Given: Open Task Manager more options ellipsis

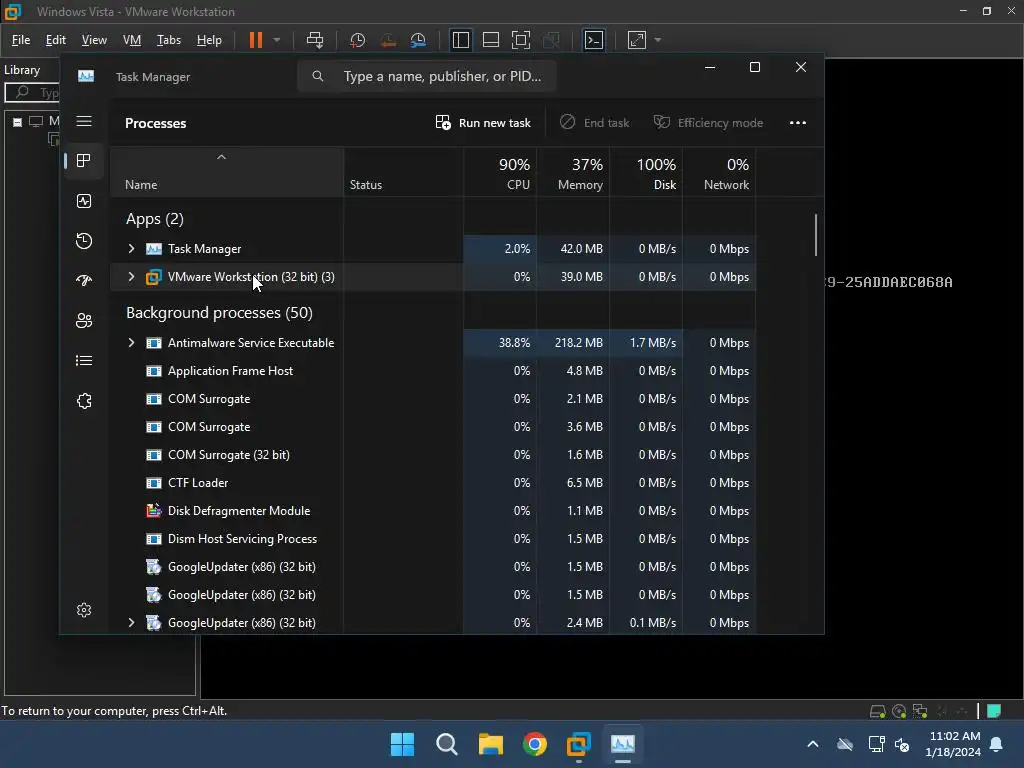Looking at the screenshot, I should 797,123.
